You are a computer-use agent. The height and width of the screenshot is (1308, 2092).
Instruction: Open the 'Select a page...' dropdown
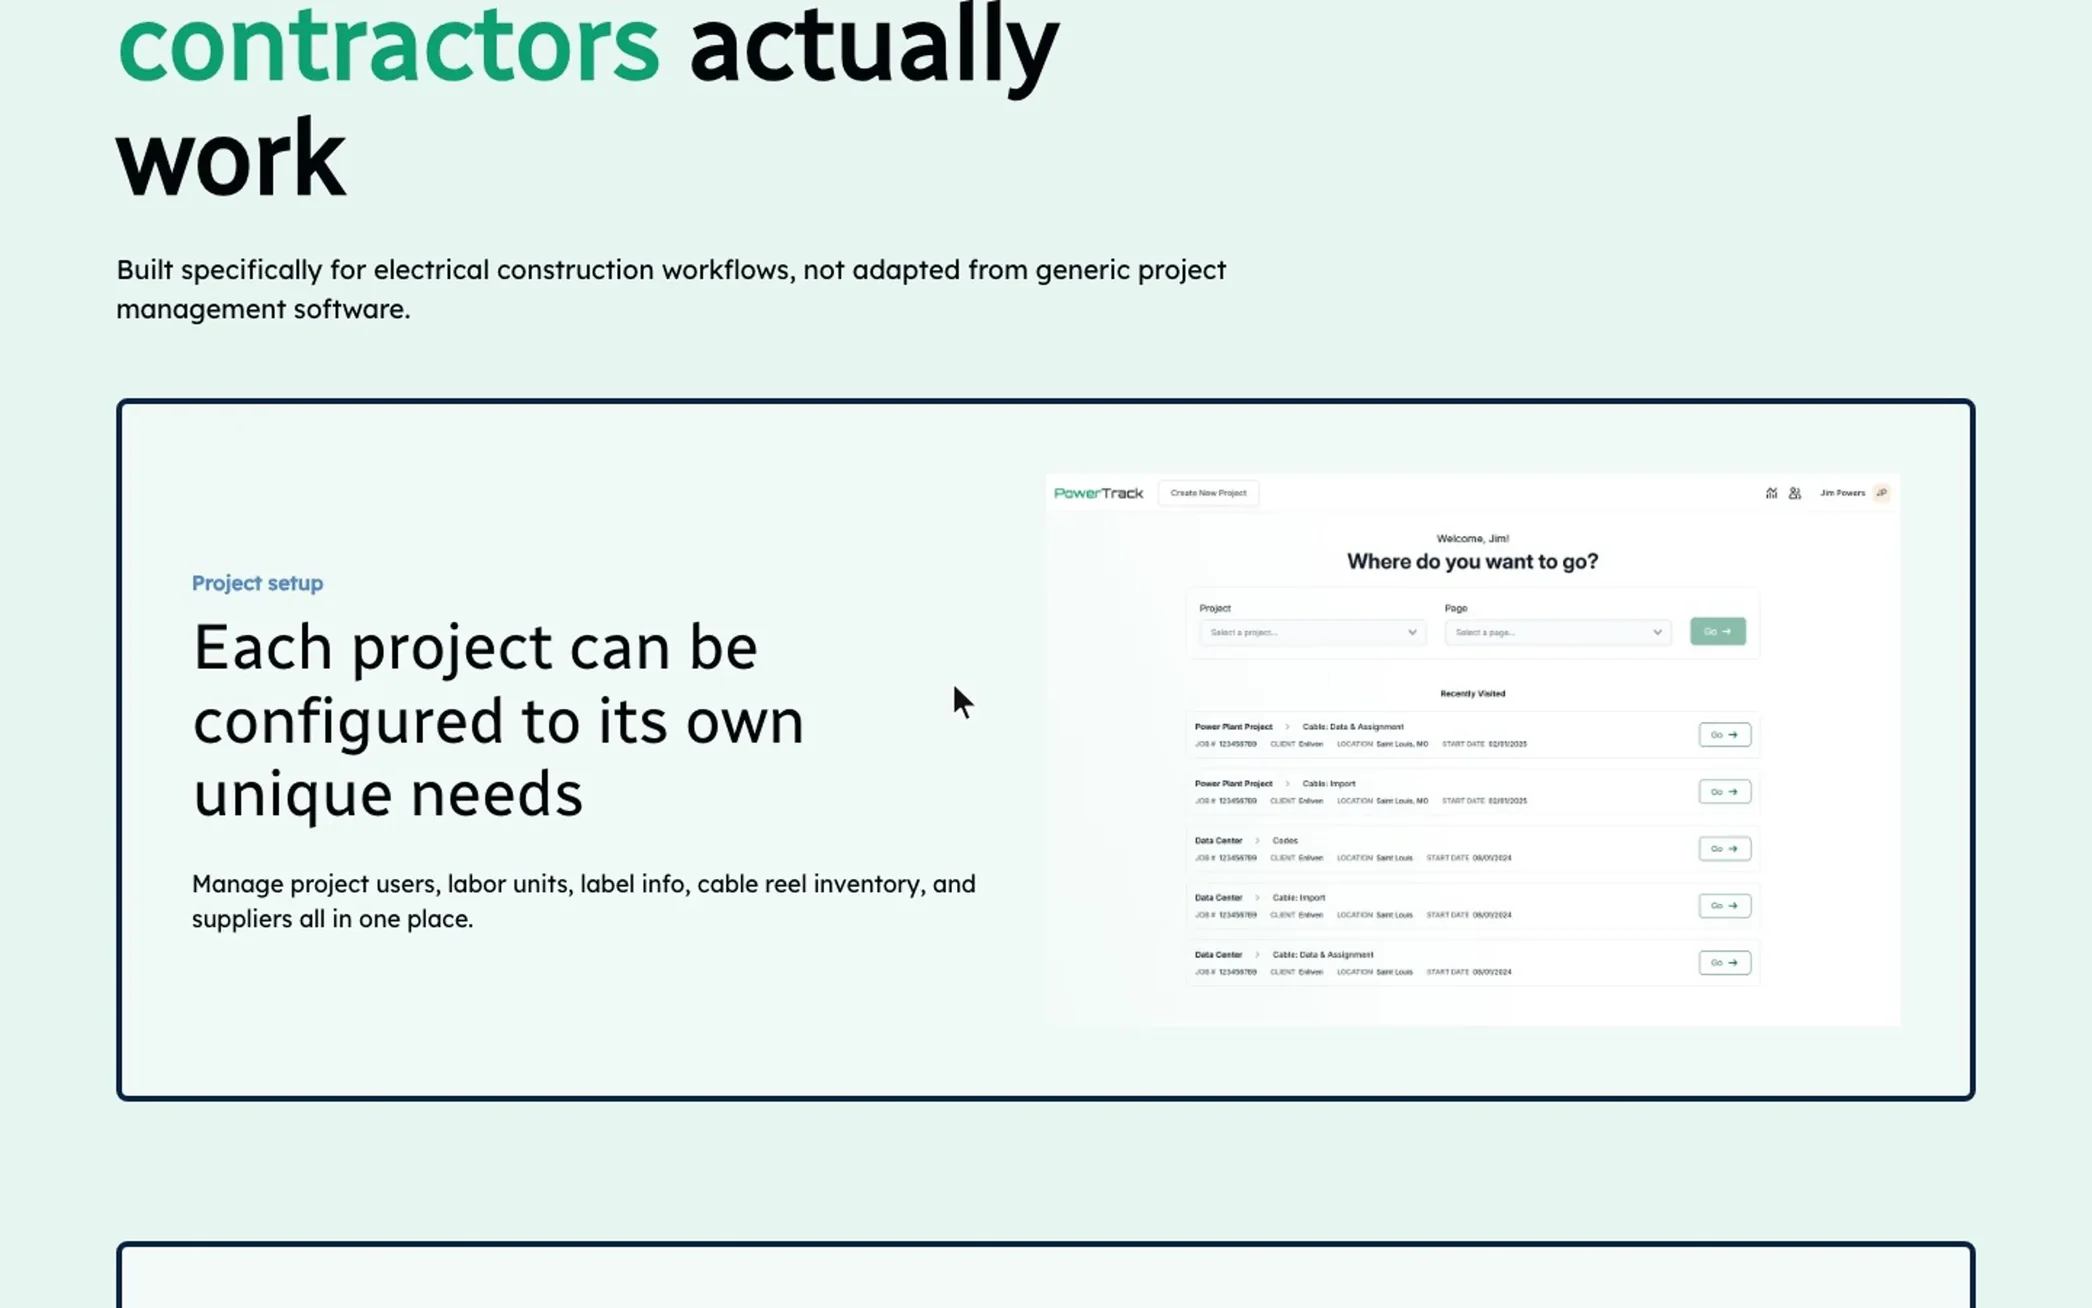pyautogui.click(x=1557, y=632)
